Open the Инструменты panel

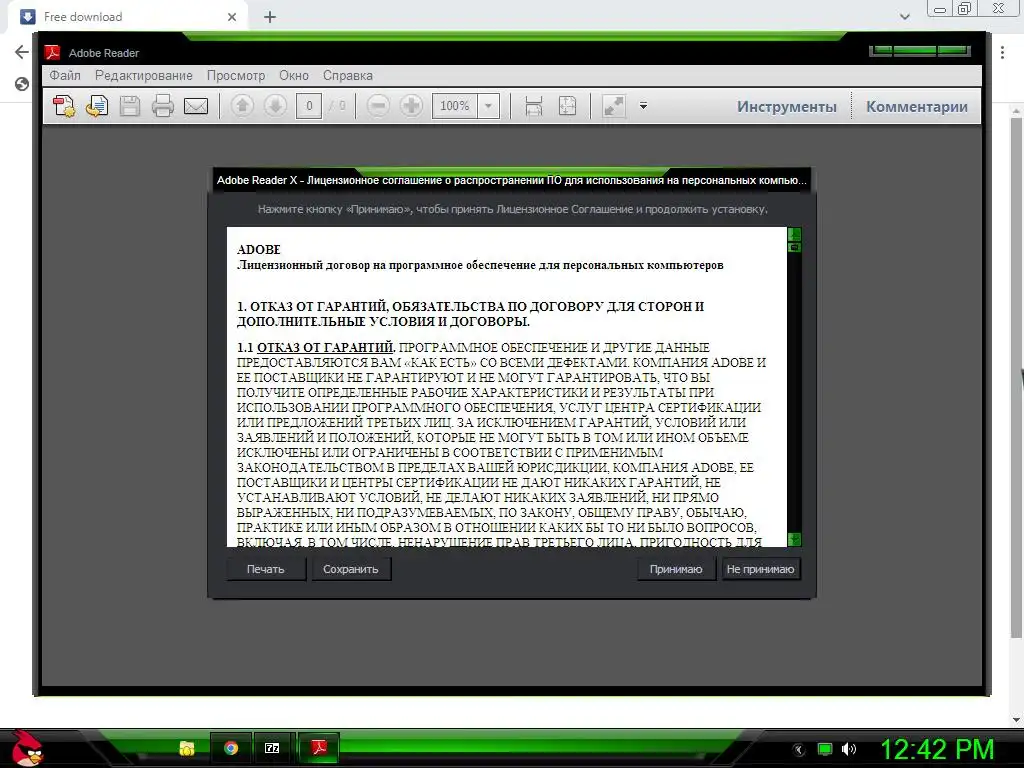(x=786, y=106)
